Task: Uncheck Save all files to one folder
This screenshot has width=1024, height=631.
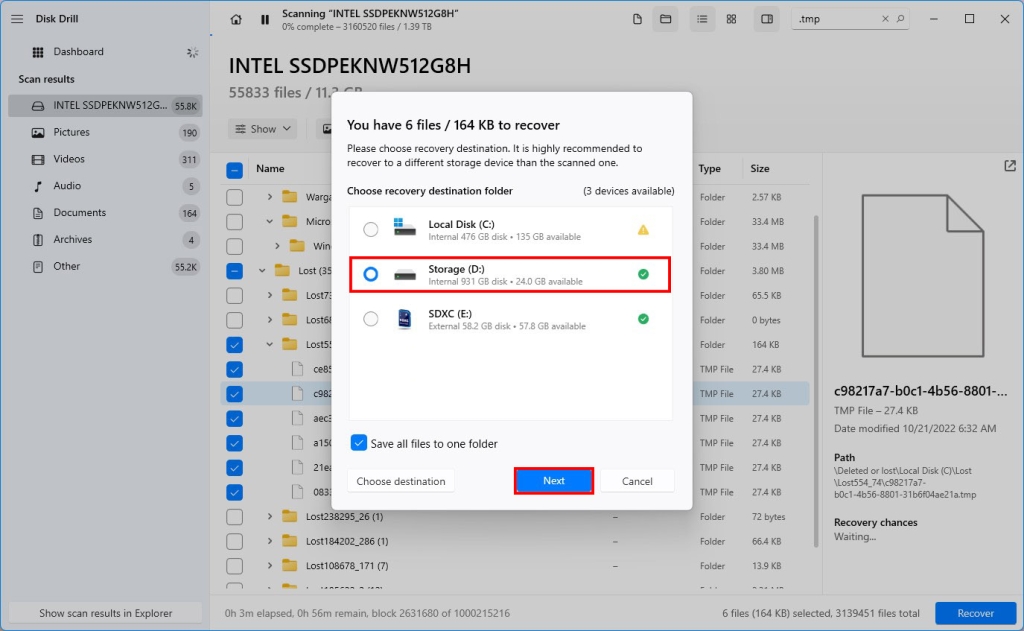Action: 361,442
